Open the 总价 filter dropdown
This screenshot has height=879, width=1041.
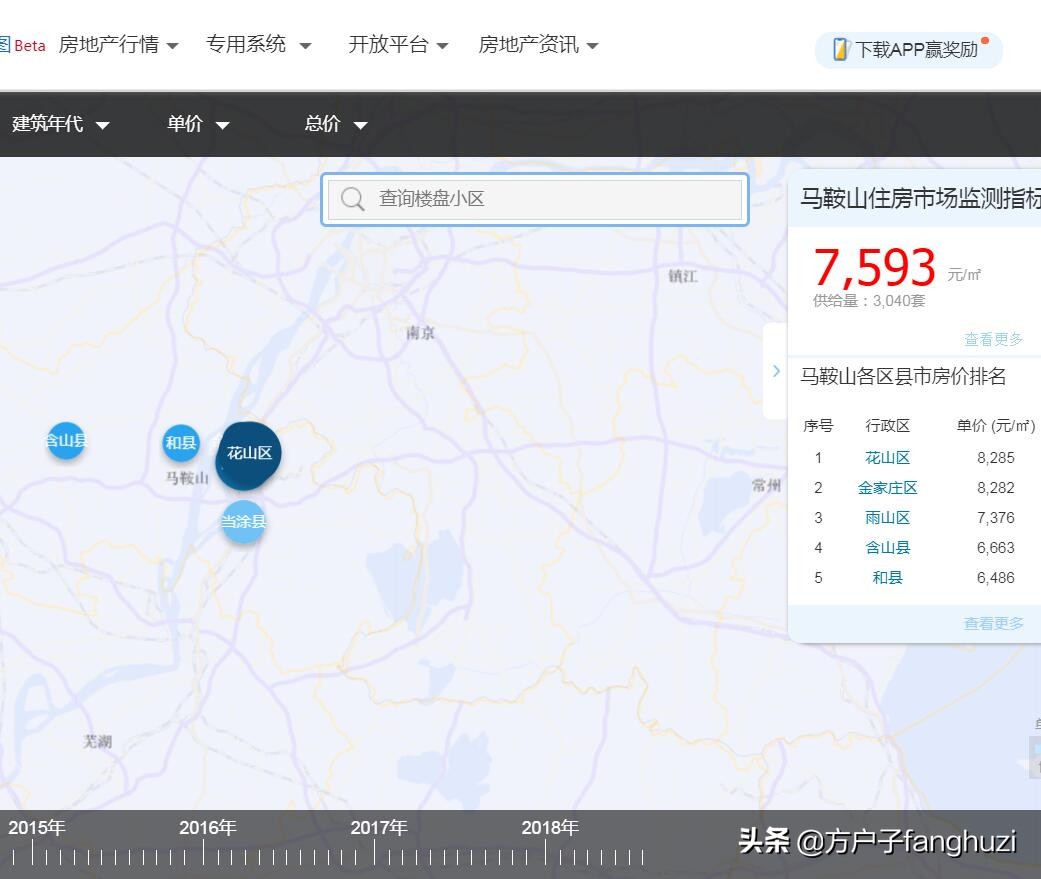tap(333, 124)
